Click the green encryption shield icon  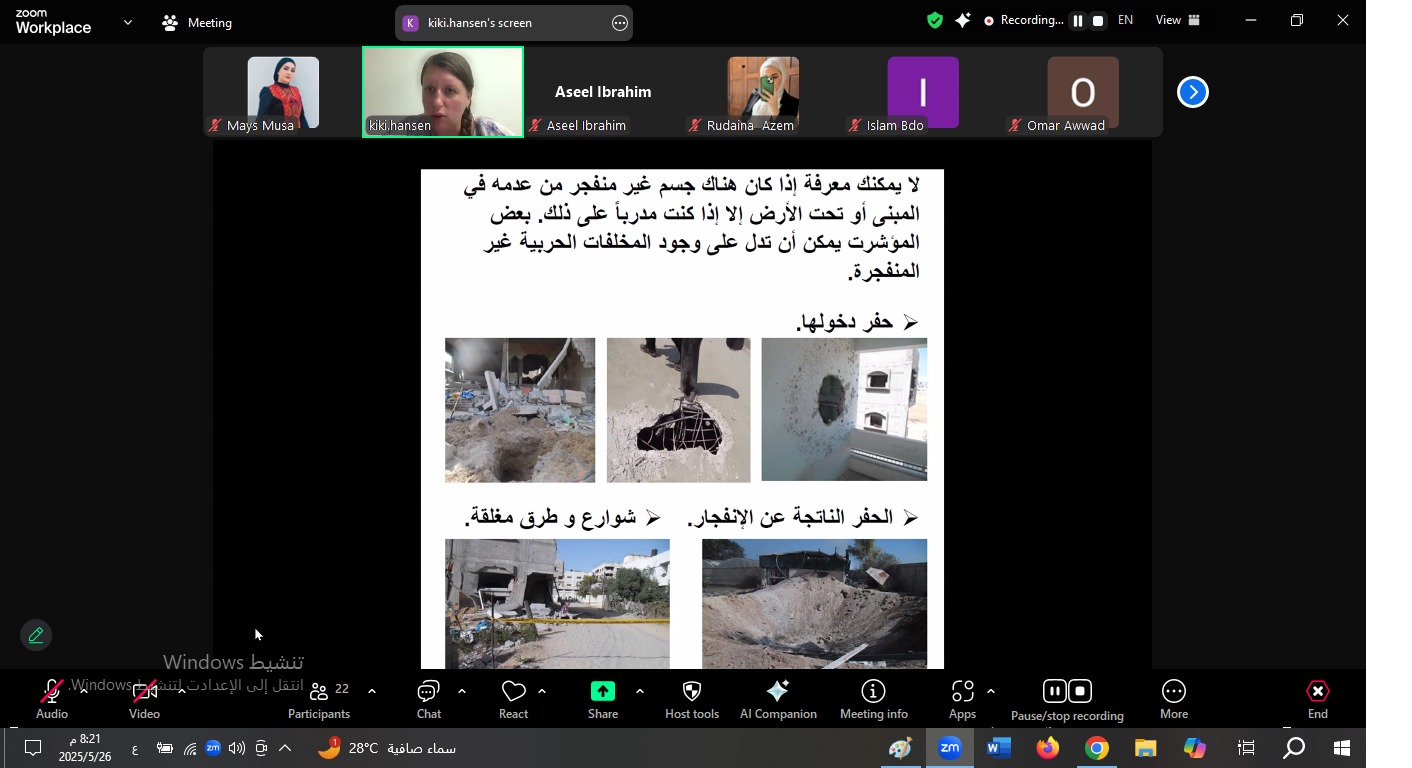click(x=935, y=20)
